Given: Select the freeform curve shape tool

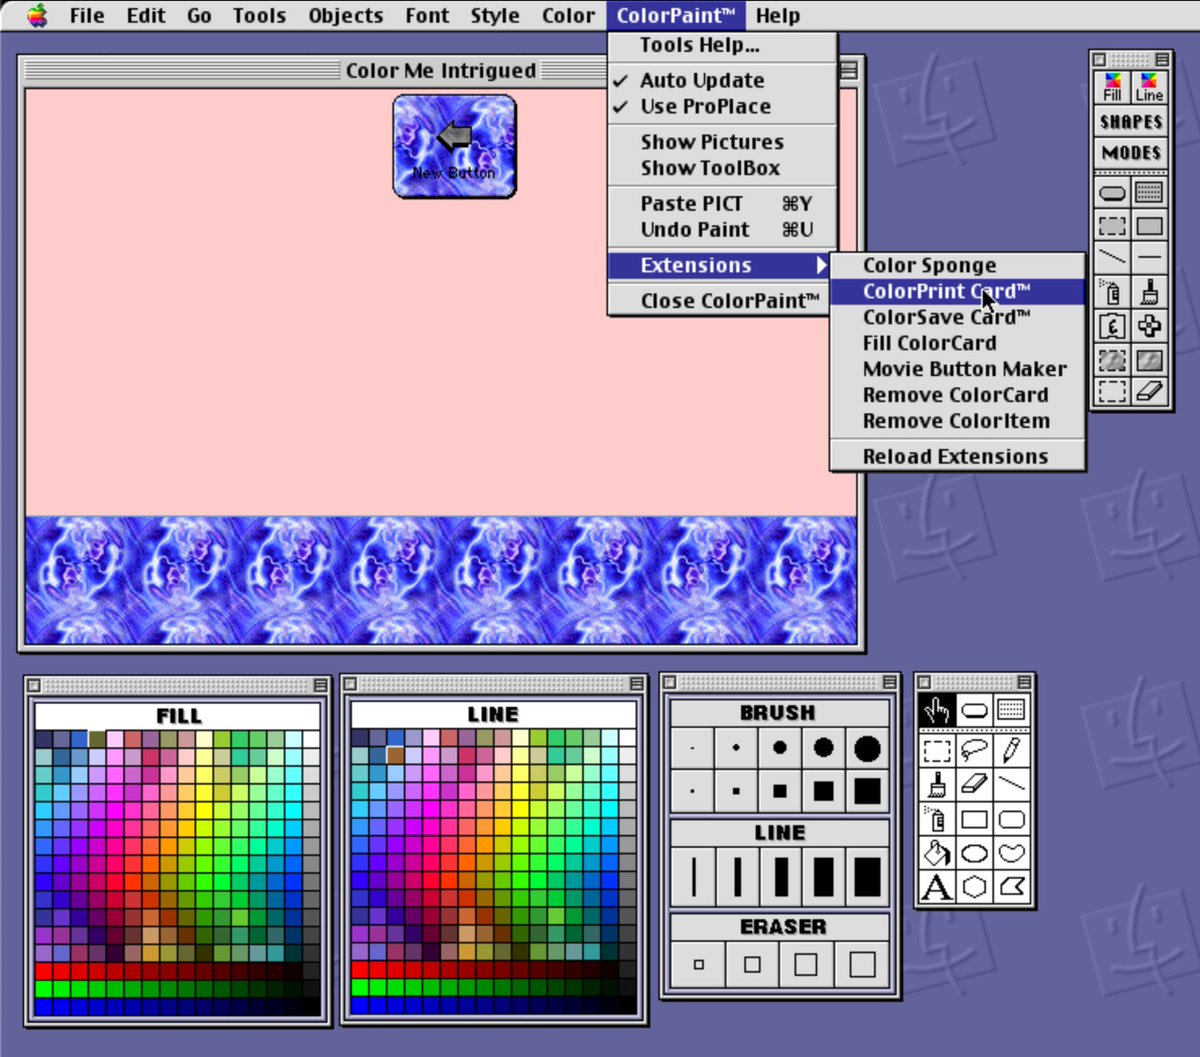Looking at the screenshot, I should [1012, 853].
